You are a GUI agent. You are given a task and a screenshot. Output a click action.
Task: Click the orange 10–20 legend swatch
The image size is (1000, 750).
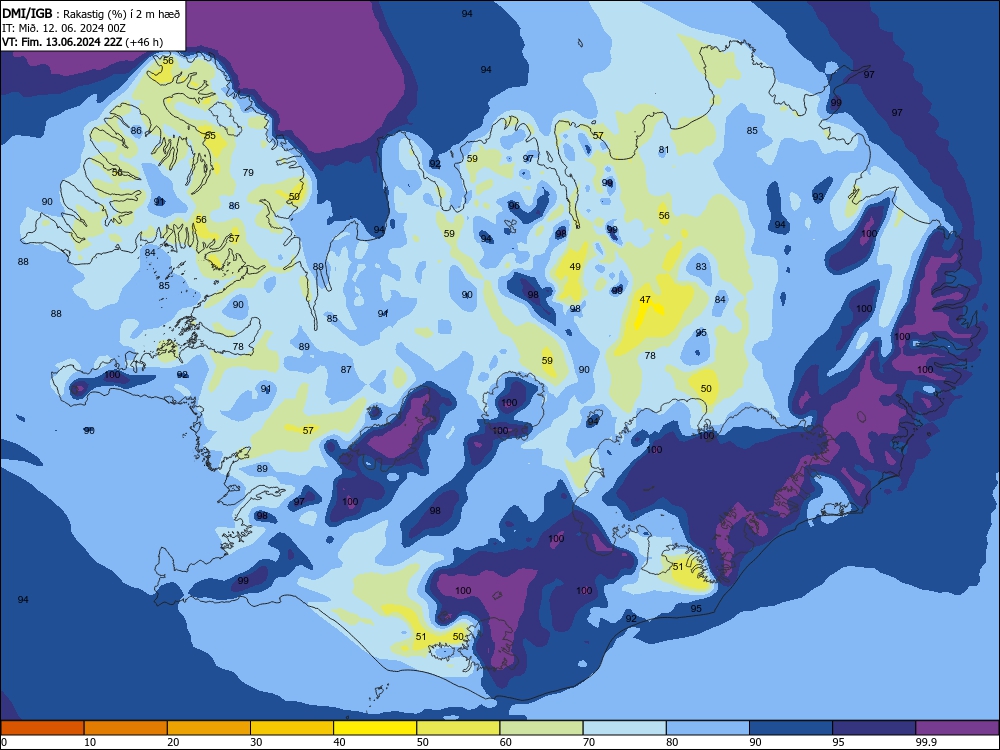126,728
